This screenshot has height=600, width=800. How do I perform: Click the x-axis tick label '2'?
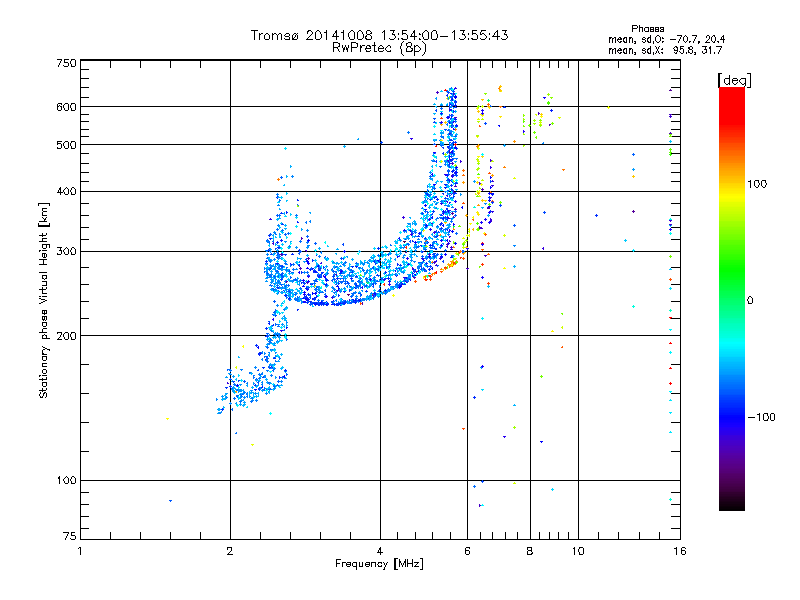pos(230,552)
